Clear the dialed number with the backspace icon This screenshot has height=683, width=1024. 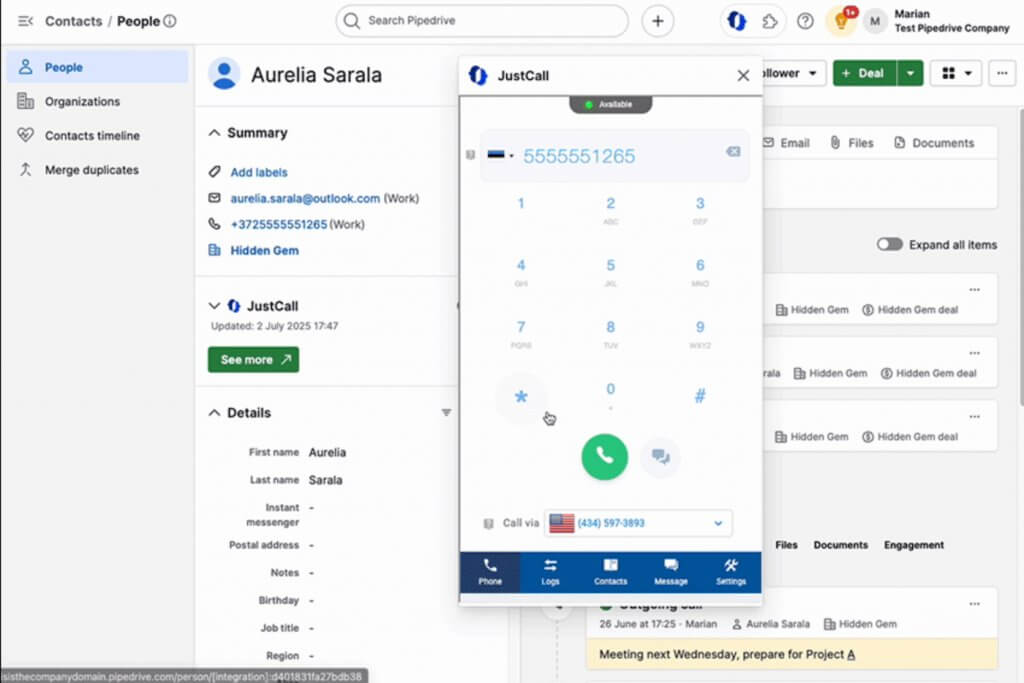[x=732, y=153]
